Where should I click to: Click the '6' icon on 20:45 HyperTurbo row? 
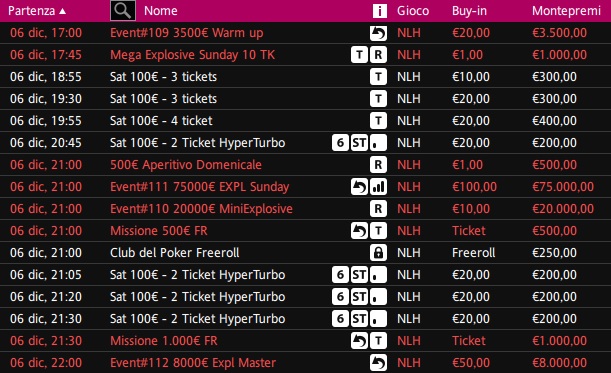[340, 143]
